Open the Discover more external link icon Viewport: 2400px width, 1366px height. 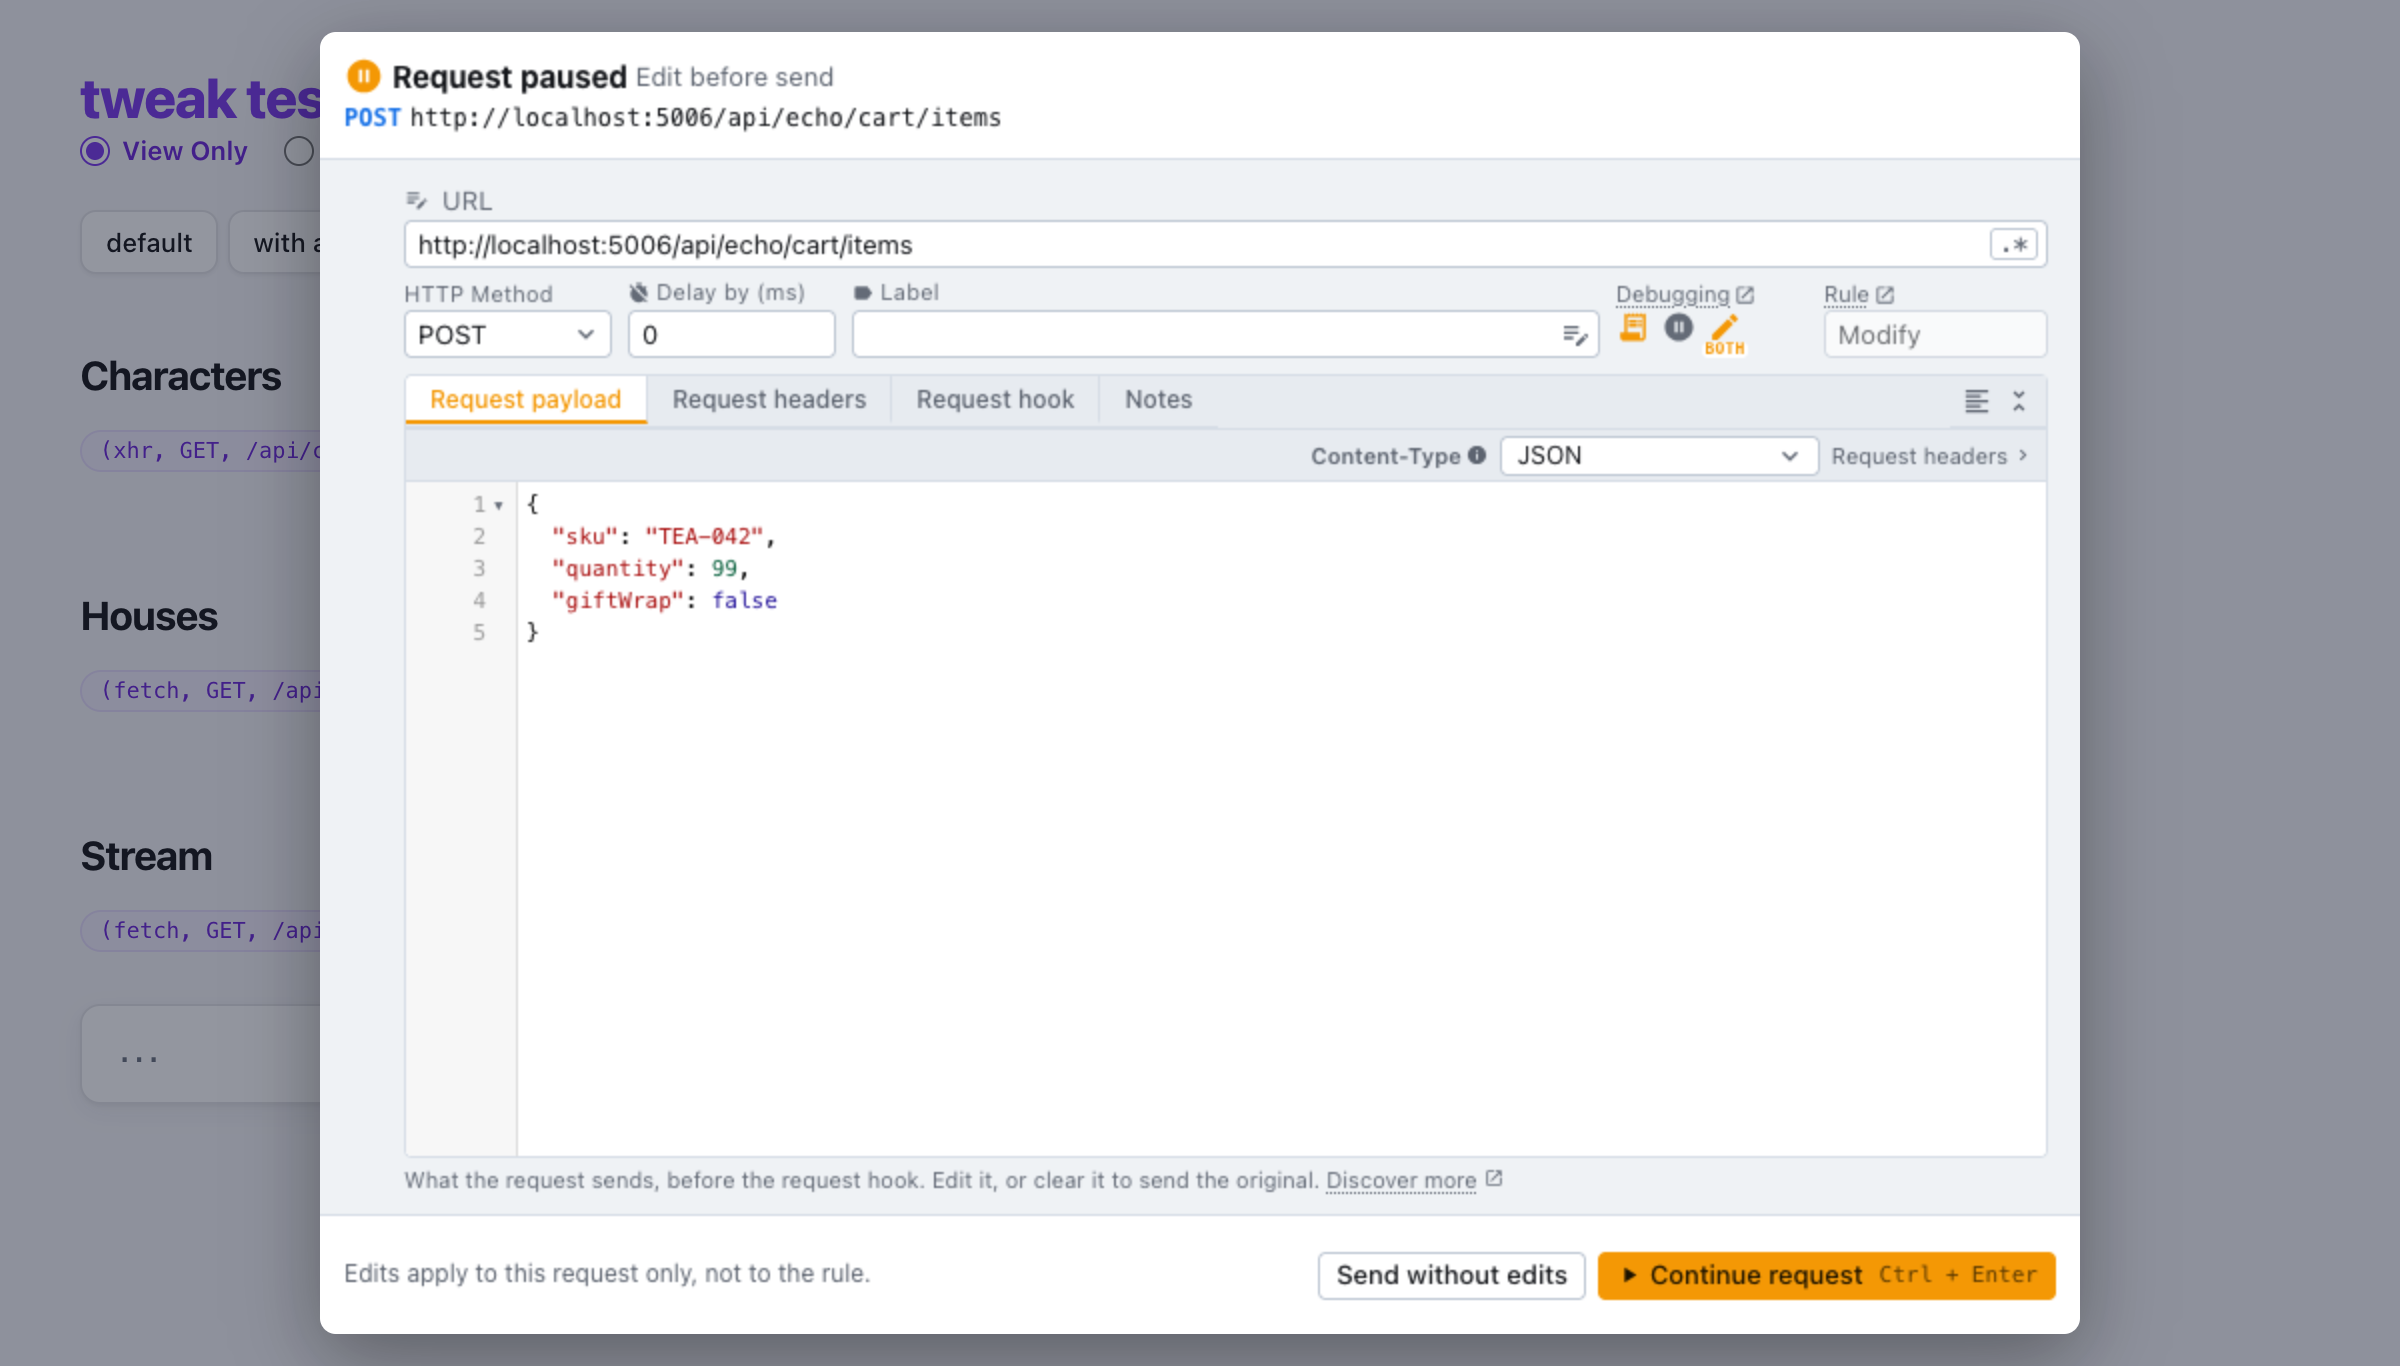coord(1494,1179)
